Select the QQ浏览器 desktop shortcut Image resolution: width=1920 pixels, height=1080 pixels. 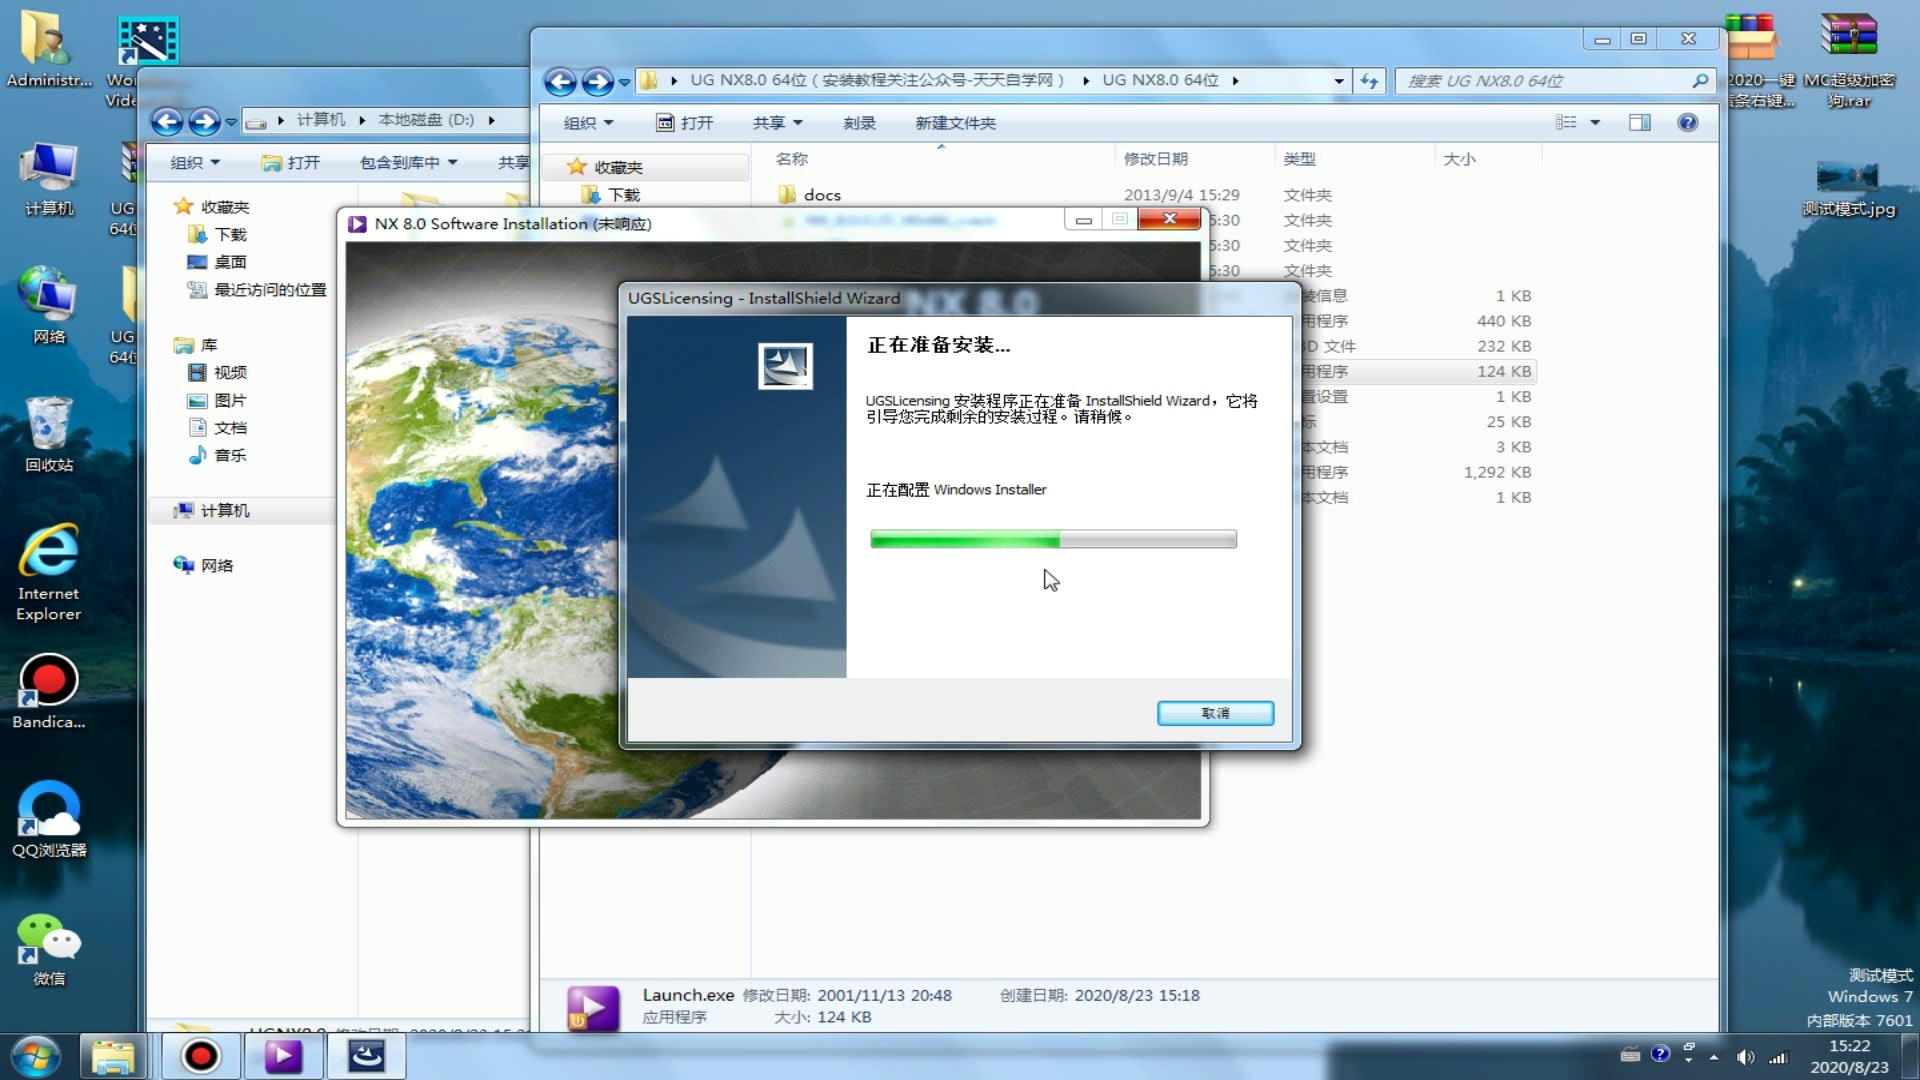[x=48, y=820]
